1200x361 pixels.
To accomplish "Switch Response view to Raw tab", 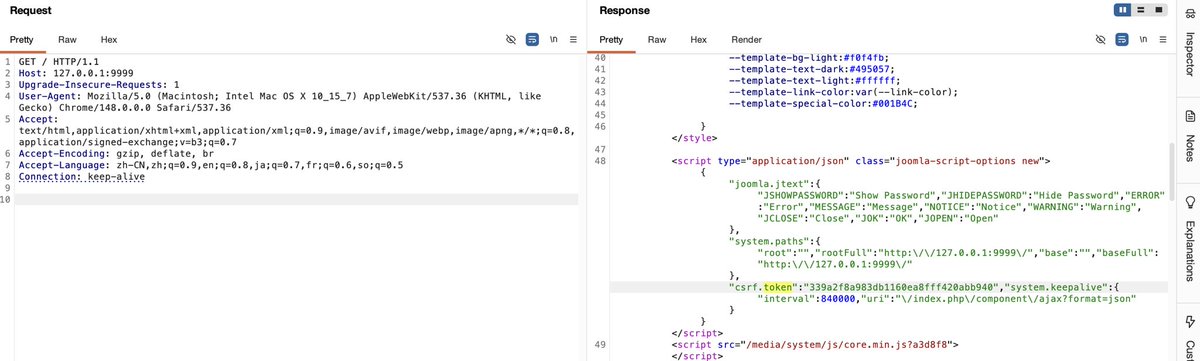I will pos(657,39).
